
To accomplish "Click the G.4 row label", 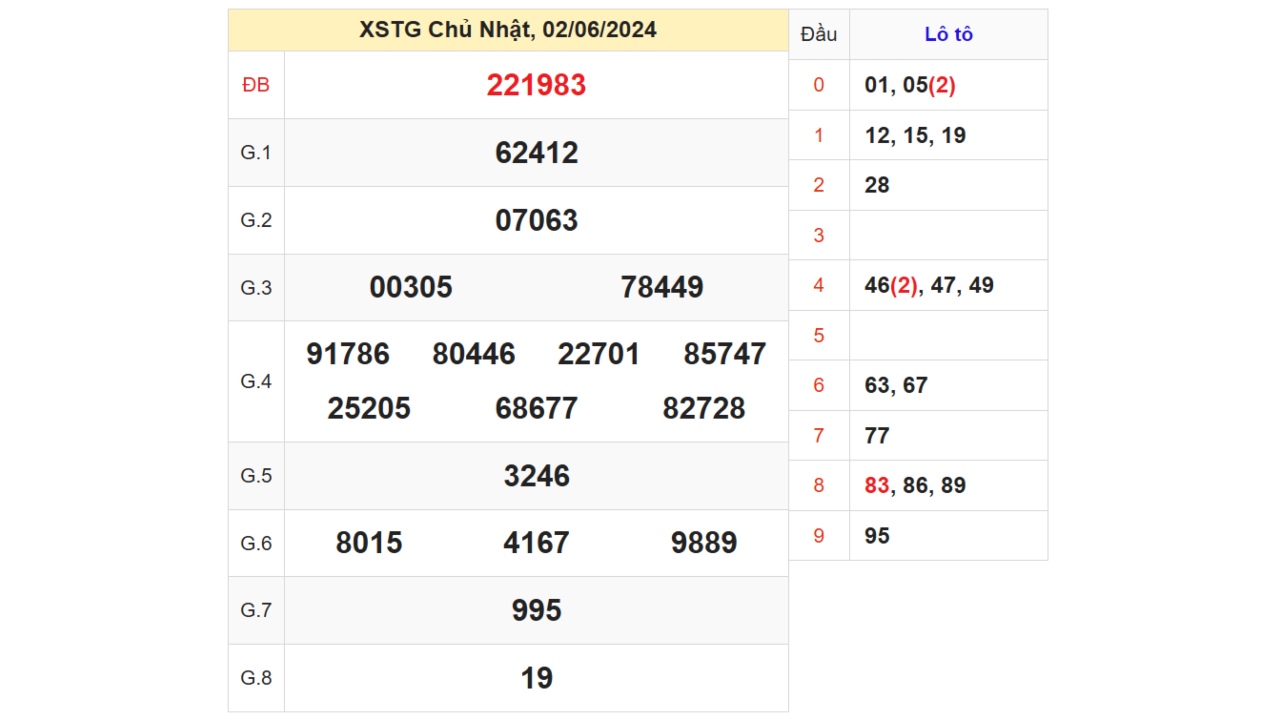I will pyautogui.click(x=256, y=381).
